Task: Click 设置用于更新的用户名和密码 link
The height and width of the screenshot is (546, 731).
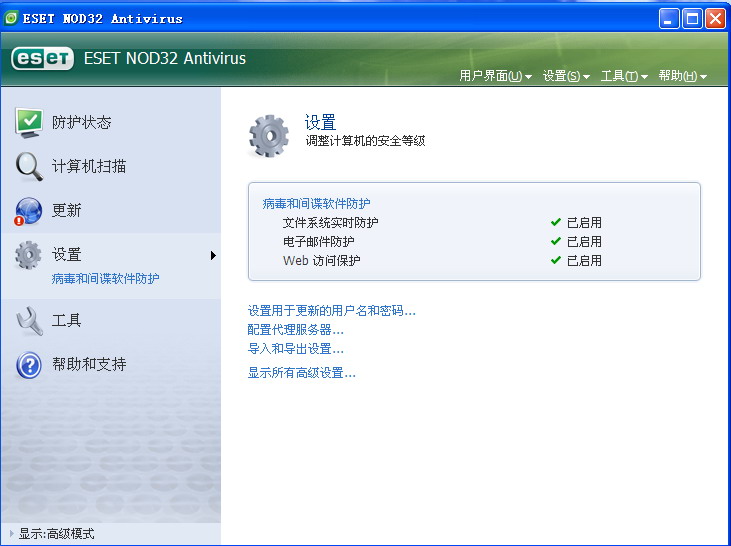Action: [331, 311]
